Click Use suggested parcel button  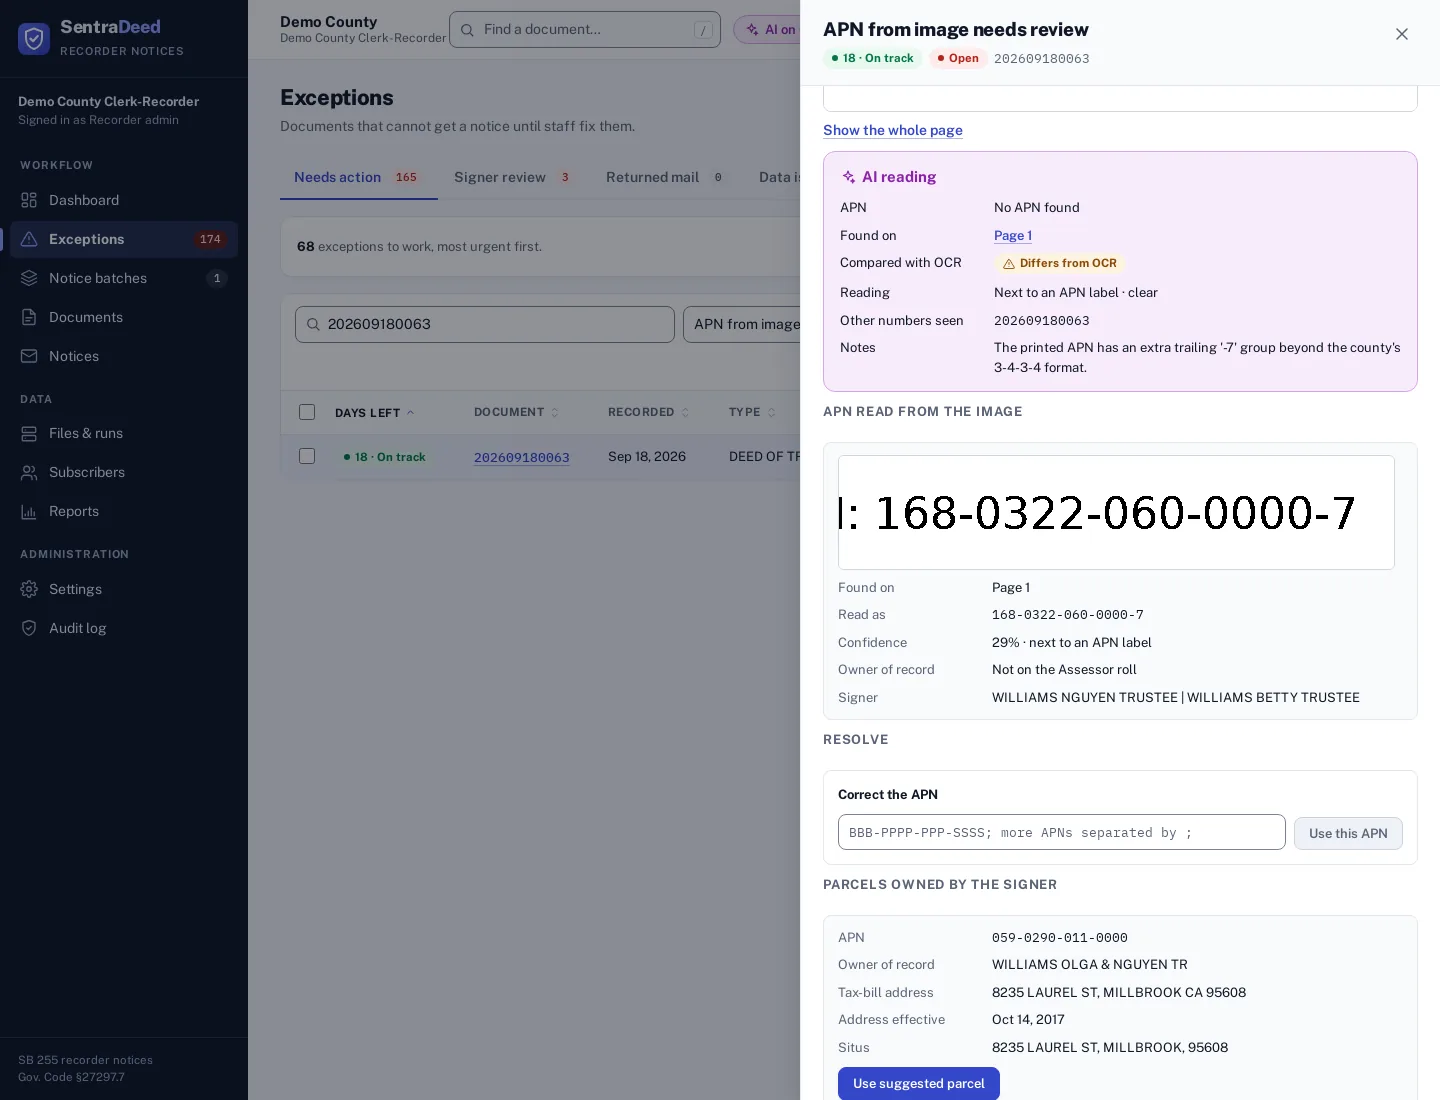pyautogui.click(x=919, y=1084)
